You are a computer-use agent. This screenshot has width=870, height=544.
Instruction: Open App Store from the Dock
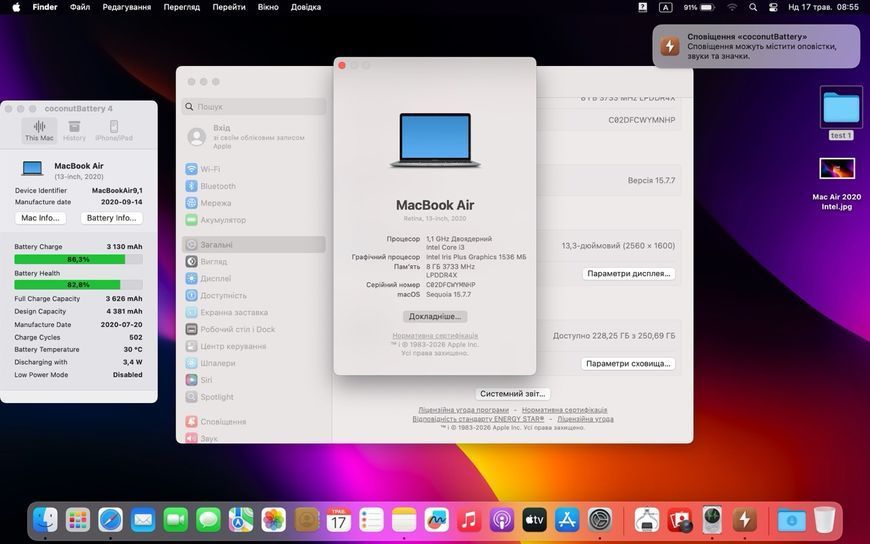(x=567, y=520)
